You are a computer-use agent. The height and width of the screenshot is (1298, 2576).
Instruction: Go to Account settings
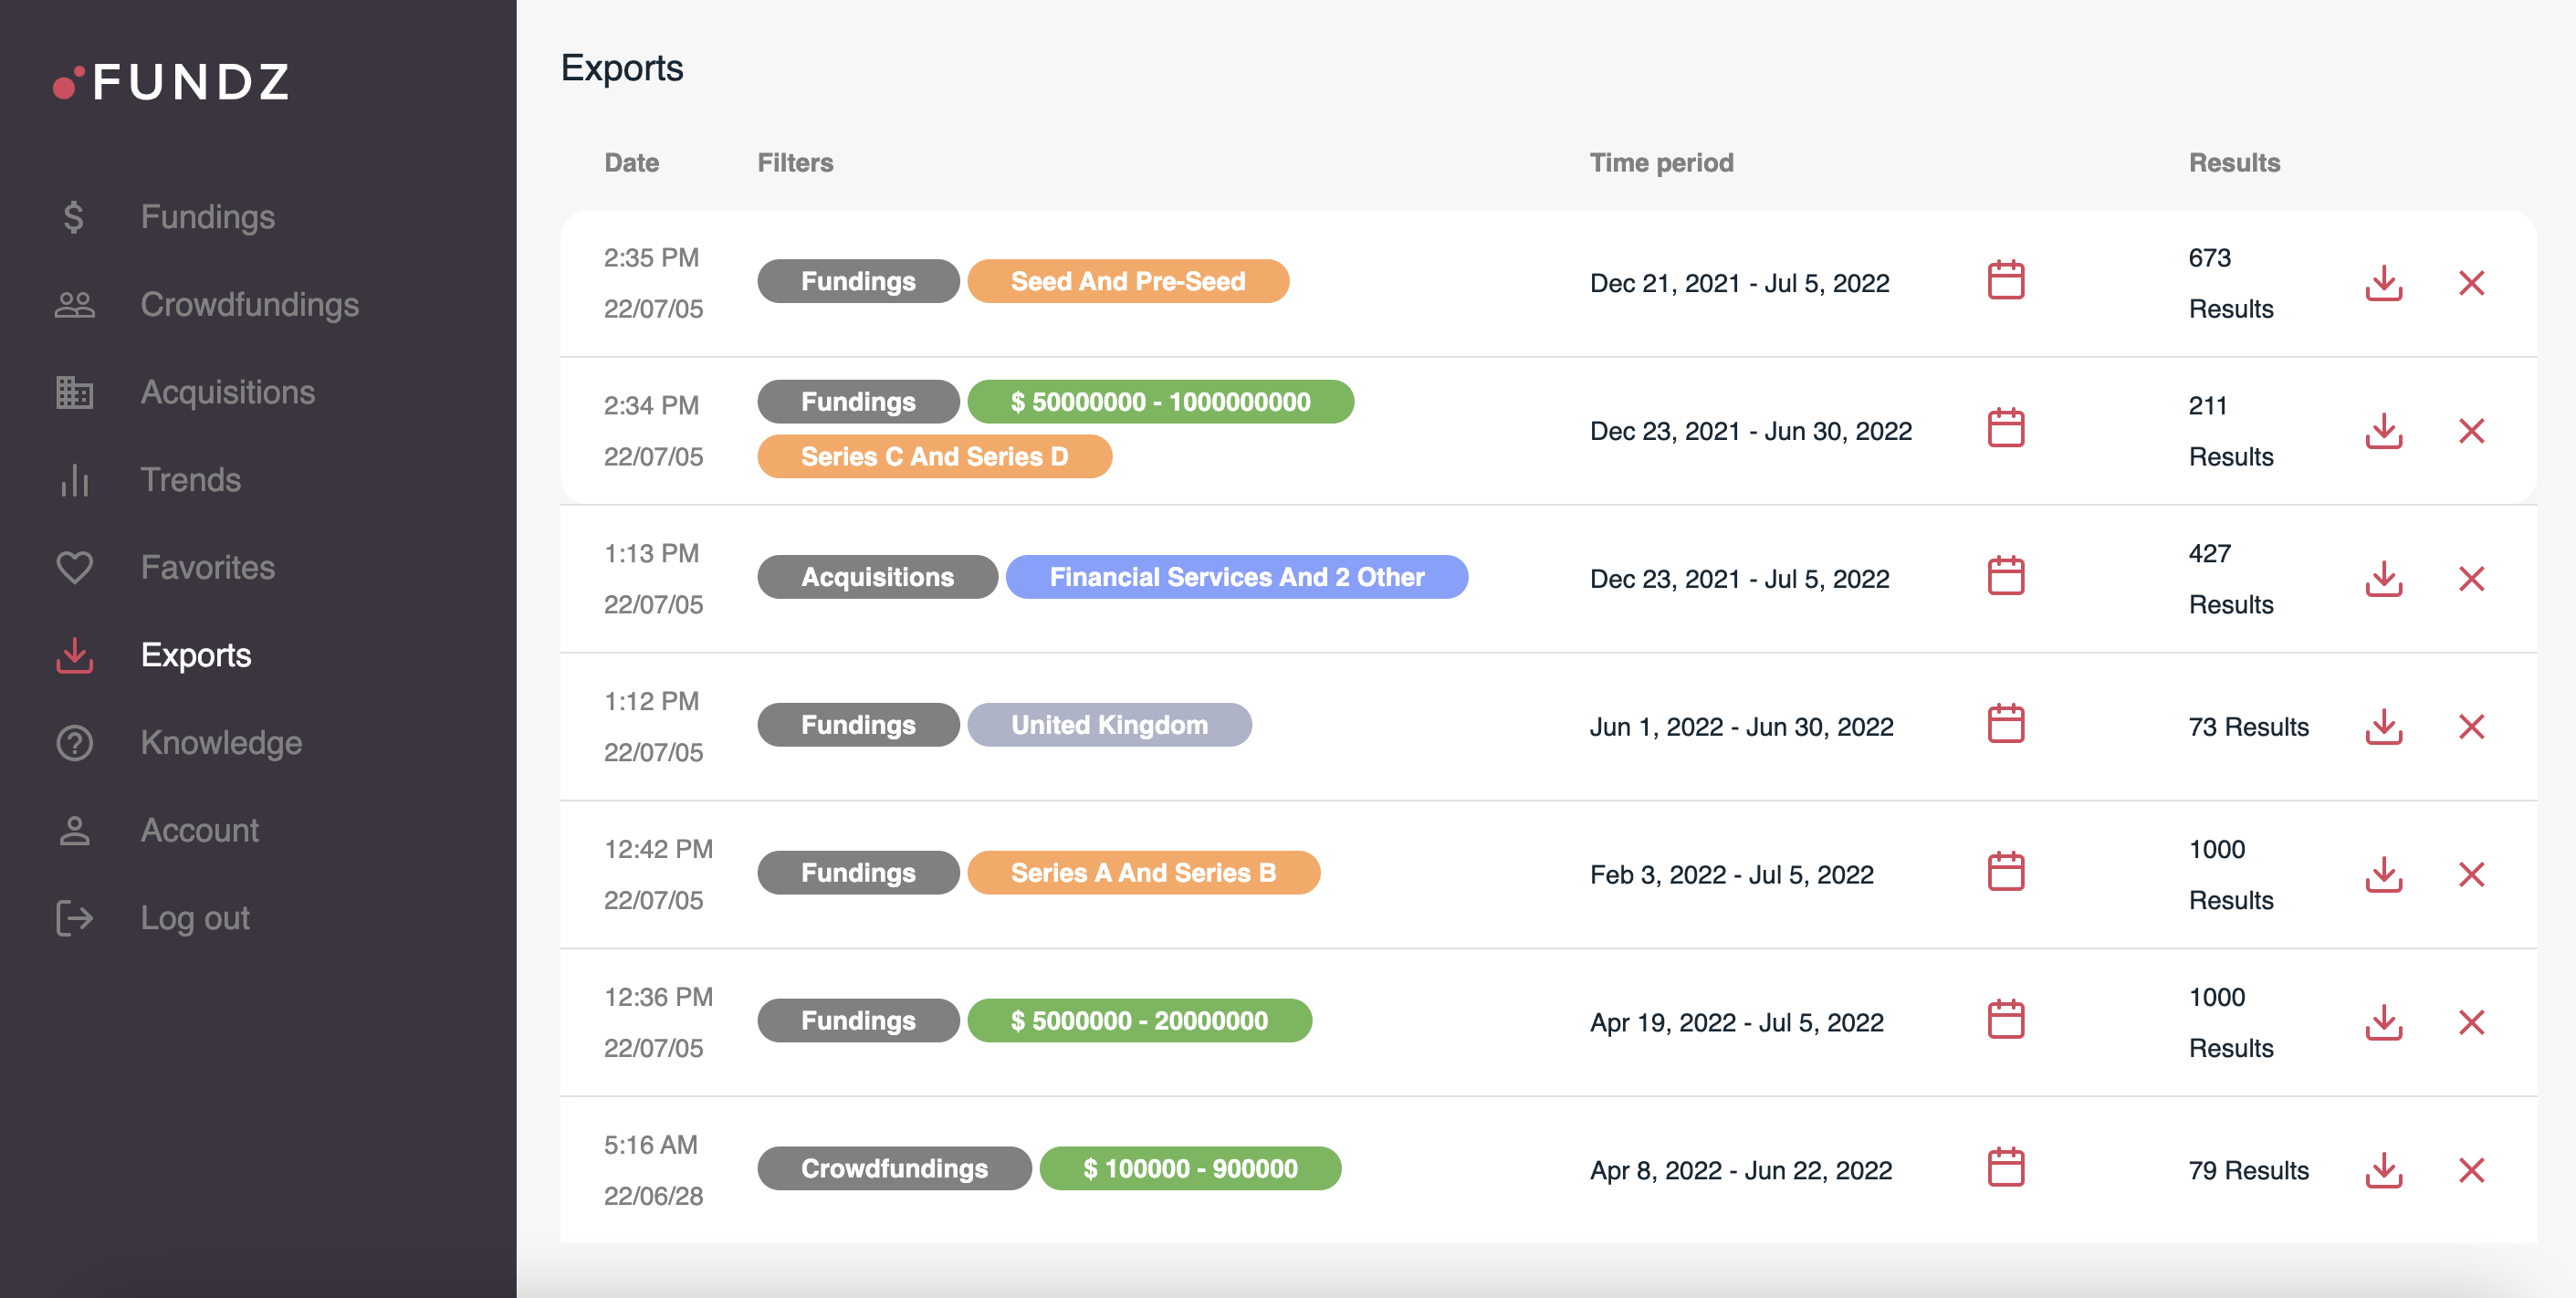click(x=199, y=830)
